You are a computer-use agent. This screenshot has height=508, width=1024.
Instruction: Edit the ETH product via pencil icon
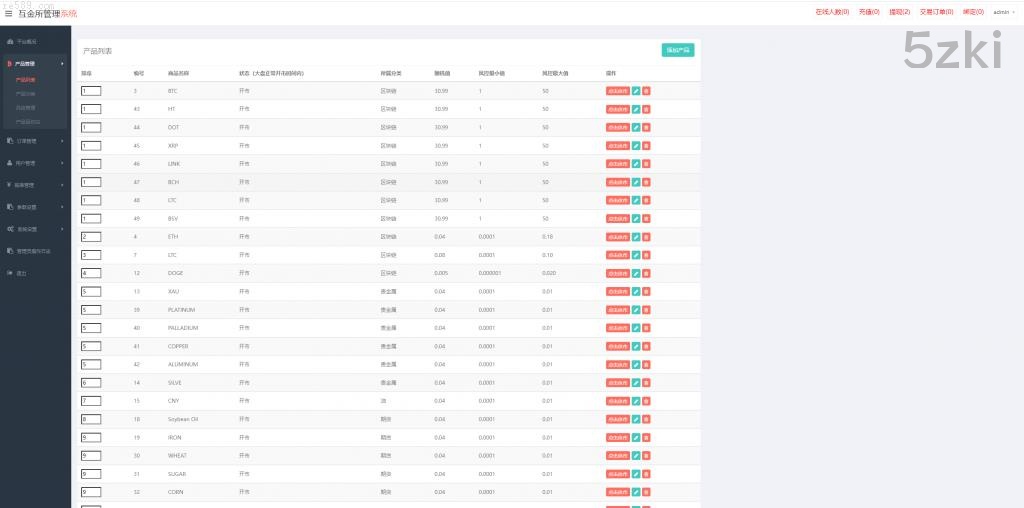click(636, 237)
